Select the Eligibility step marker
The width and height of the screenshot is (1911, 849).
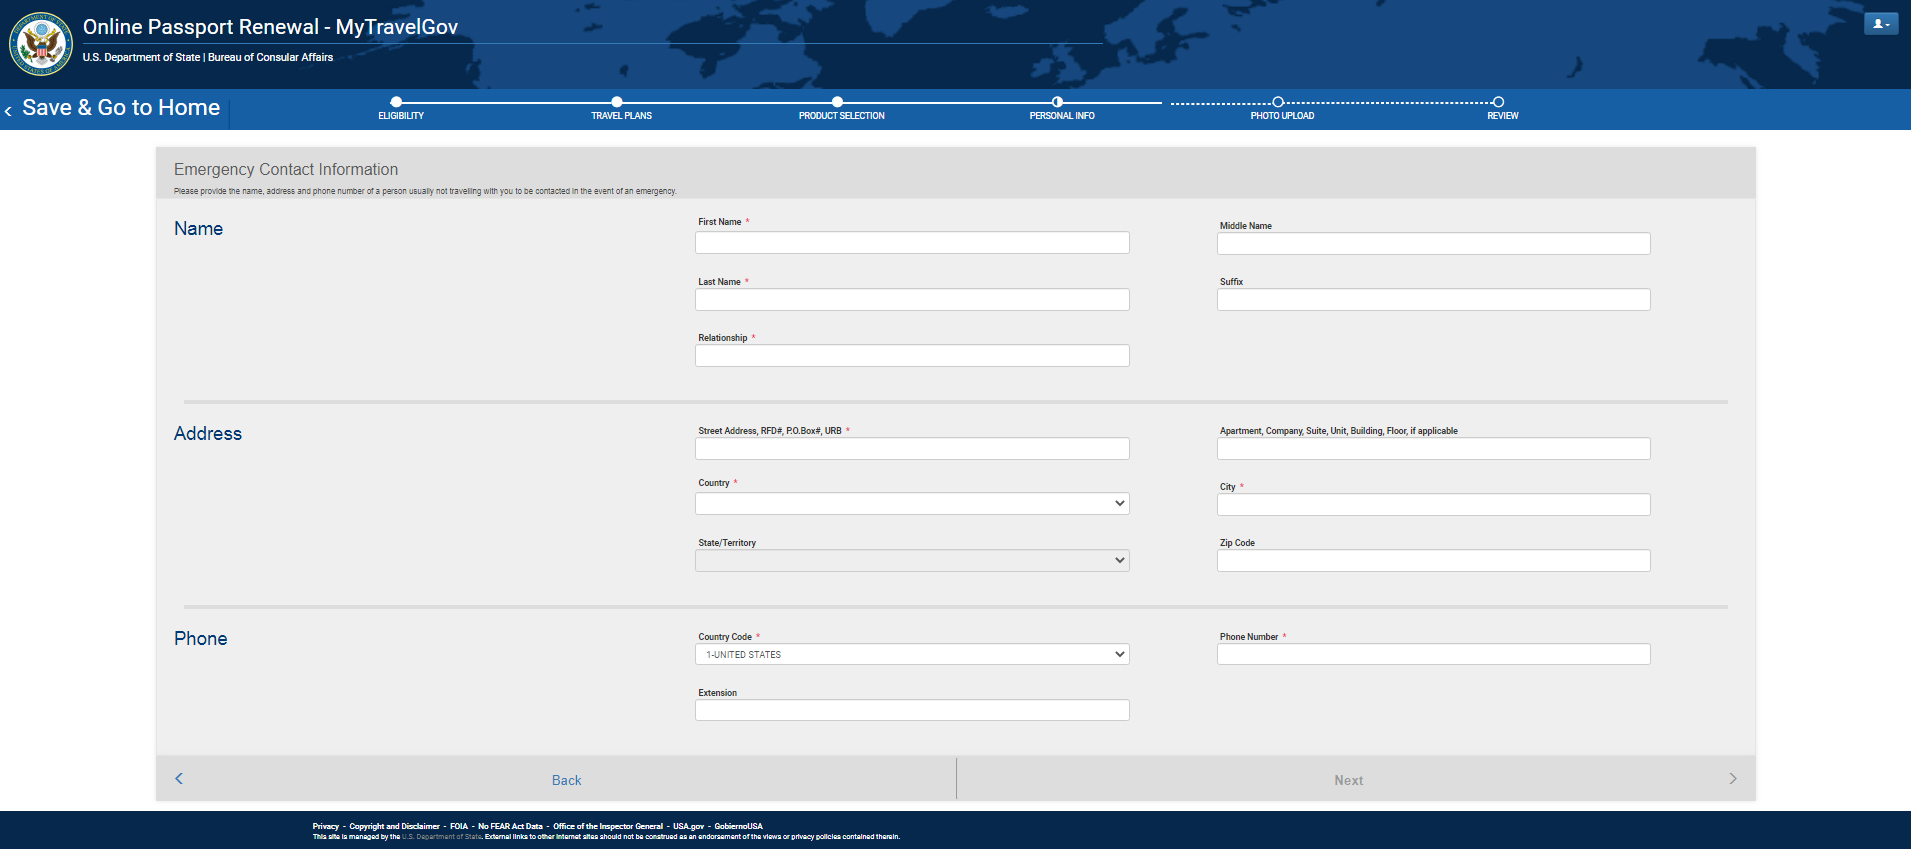[x=397, y=102]
